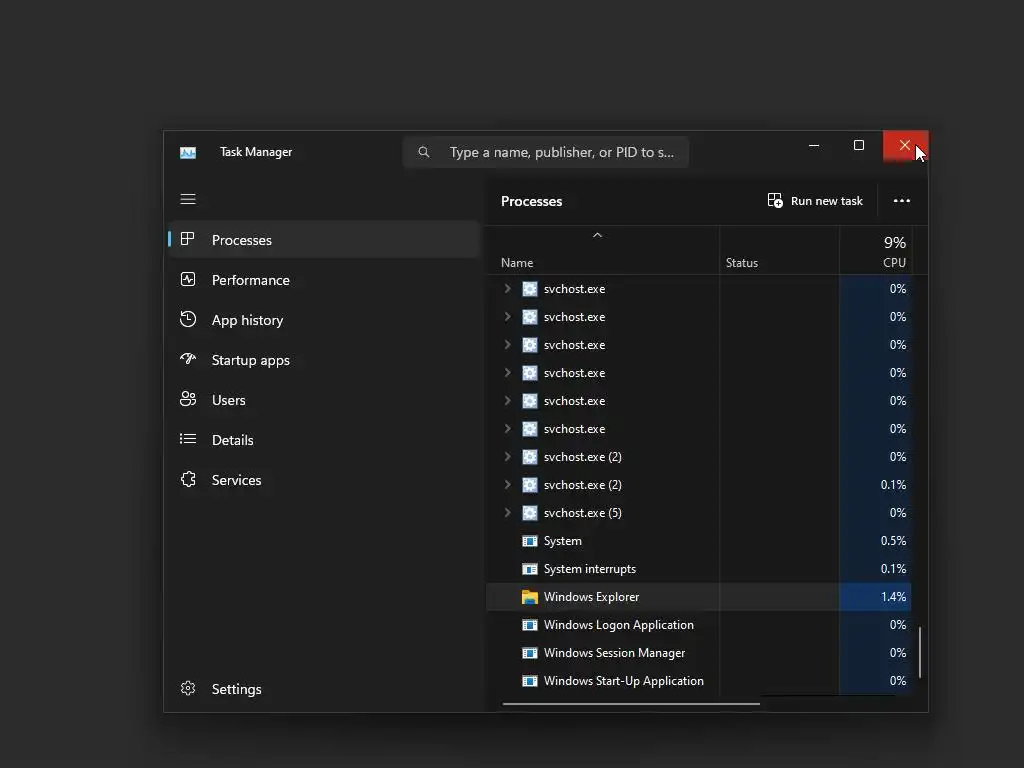Open the Details page
The image size is (1024, 768).
(325, 440)
